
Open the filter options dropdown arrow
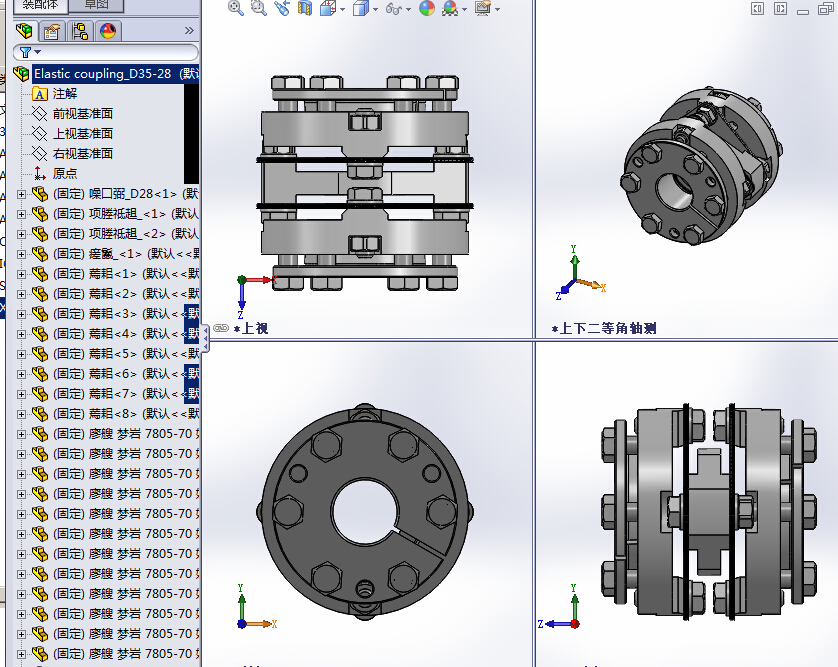click(37, 52)
